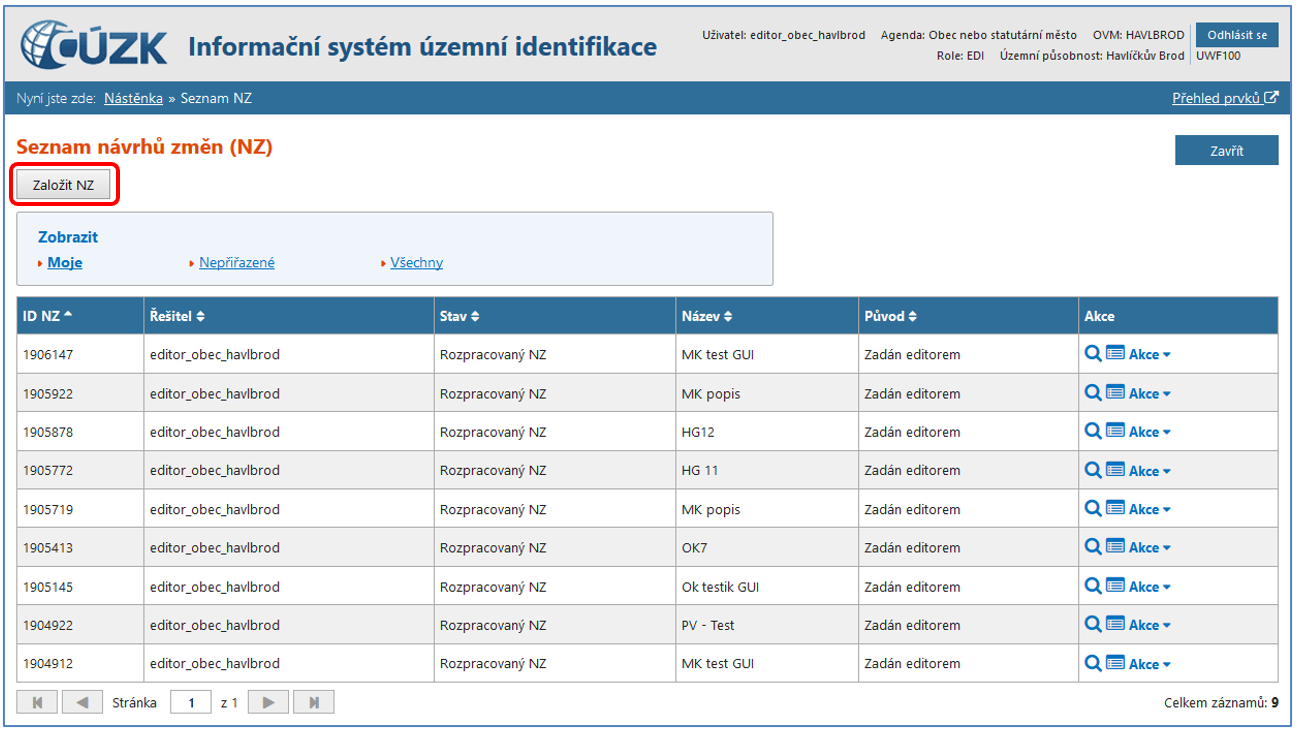Open Akce dropdown for NZ 1905719

pos(1149,510)
